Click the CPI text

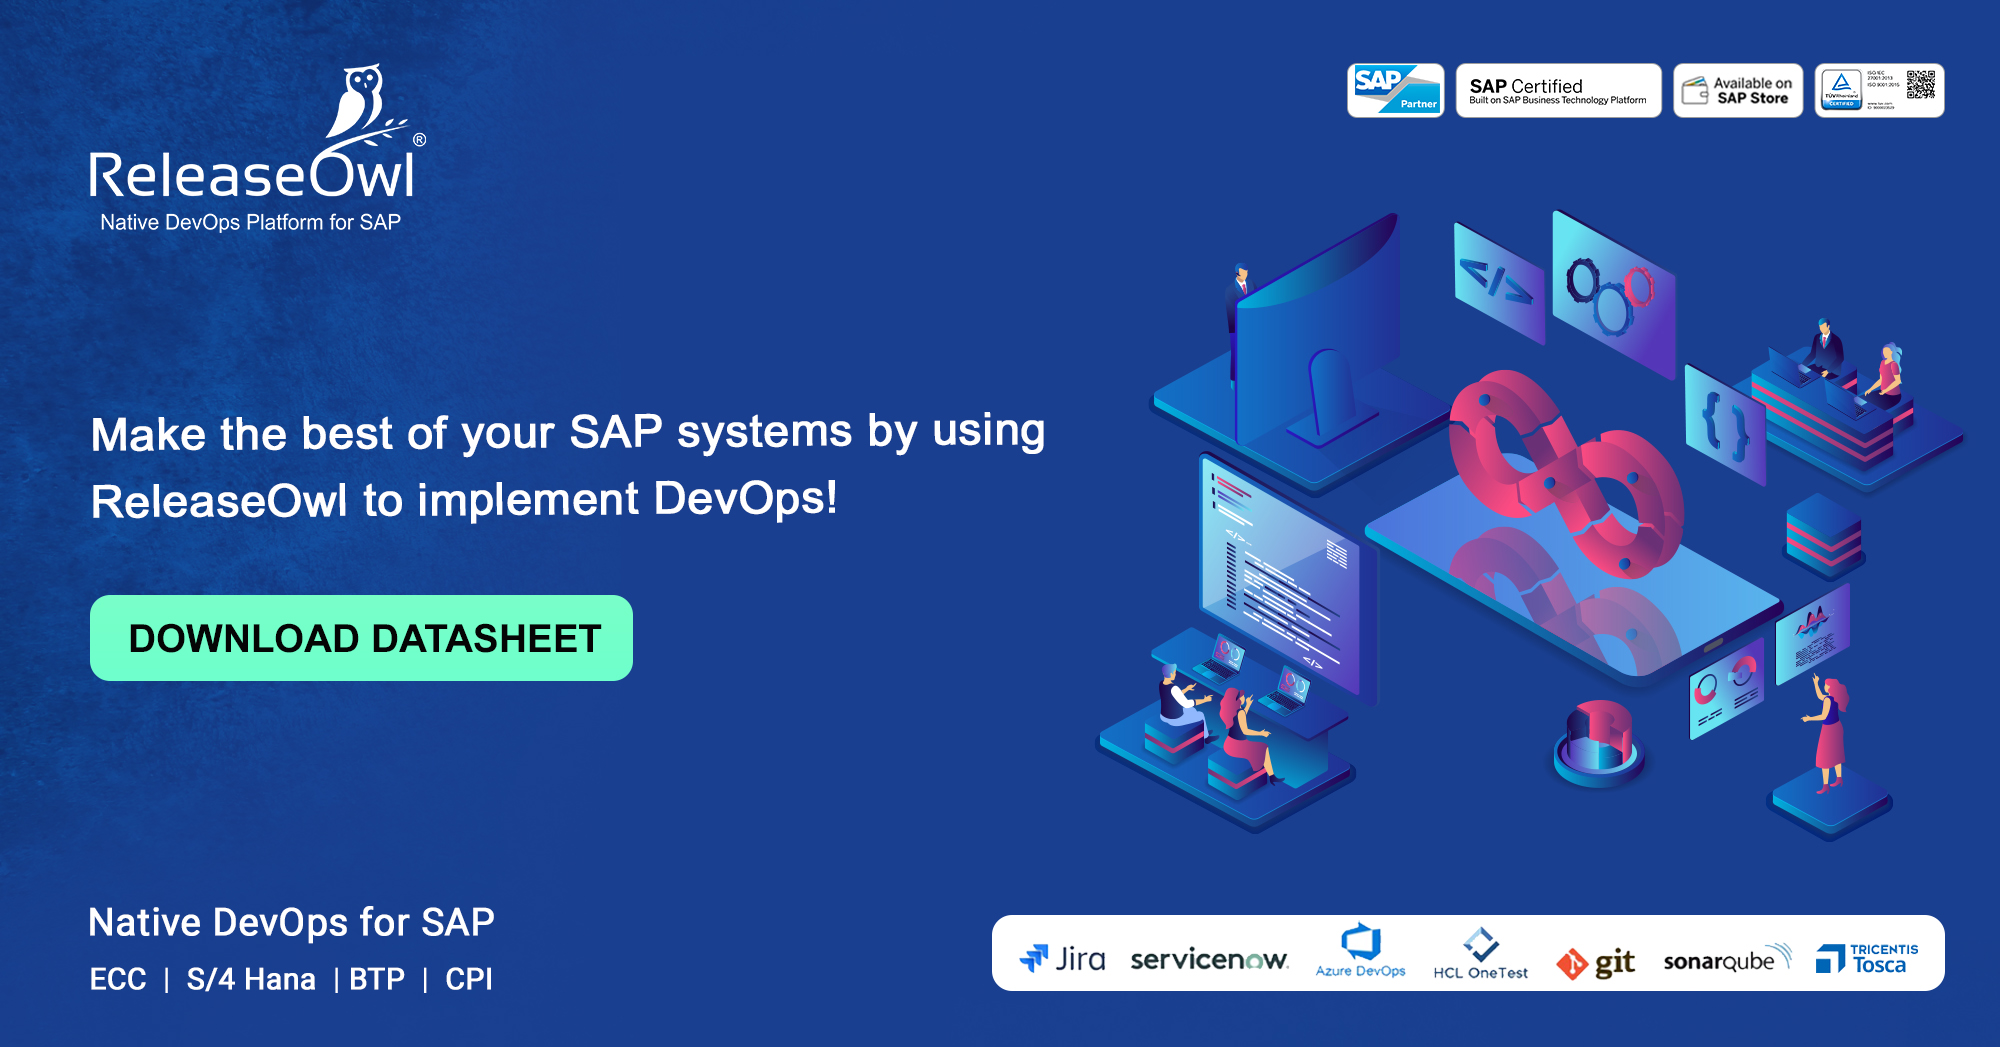coord(469,979)
